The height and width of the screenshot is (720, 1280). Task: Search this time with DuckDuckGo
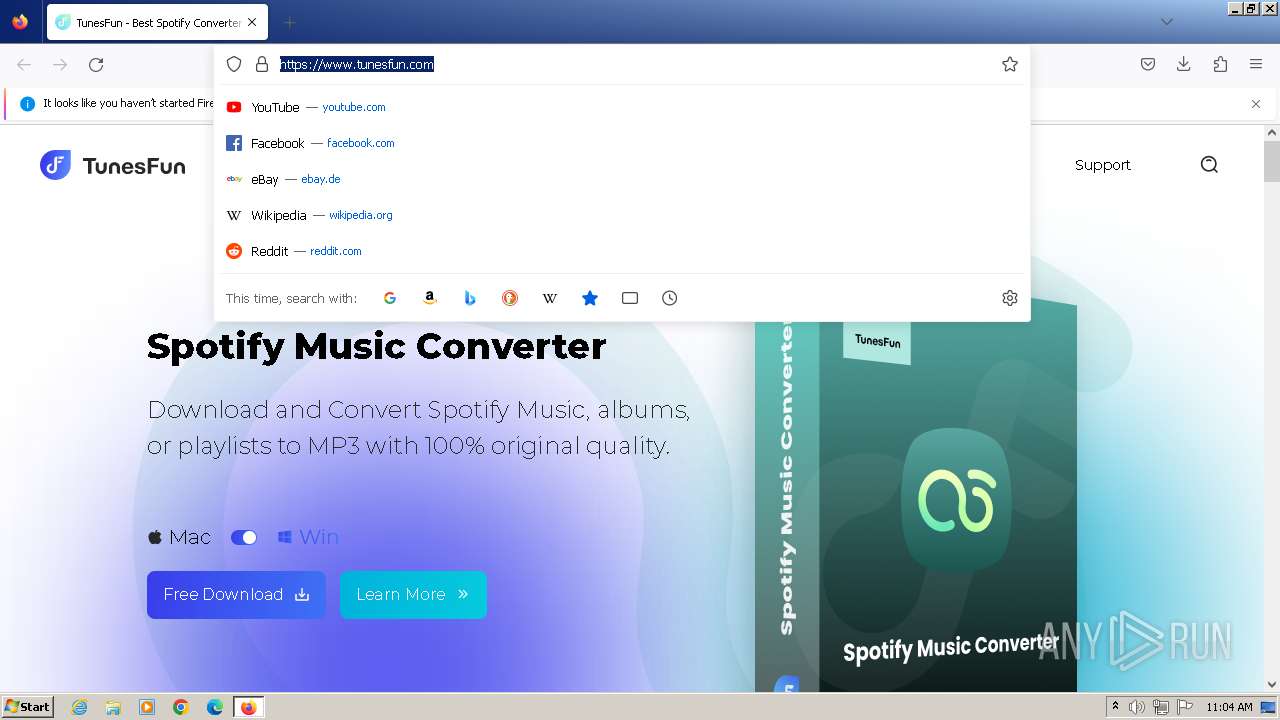coord(510,298)
